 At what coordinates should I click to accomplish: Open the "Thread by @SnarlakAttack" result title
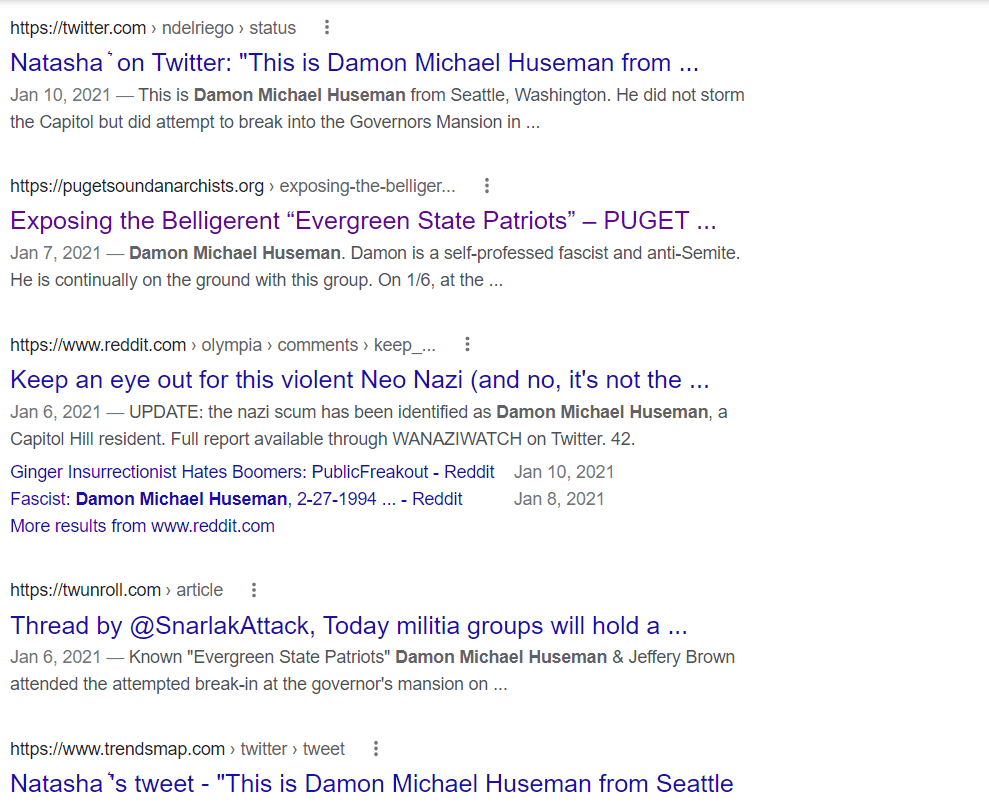pyautogui.click(x=349, y=626)
